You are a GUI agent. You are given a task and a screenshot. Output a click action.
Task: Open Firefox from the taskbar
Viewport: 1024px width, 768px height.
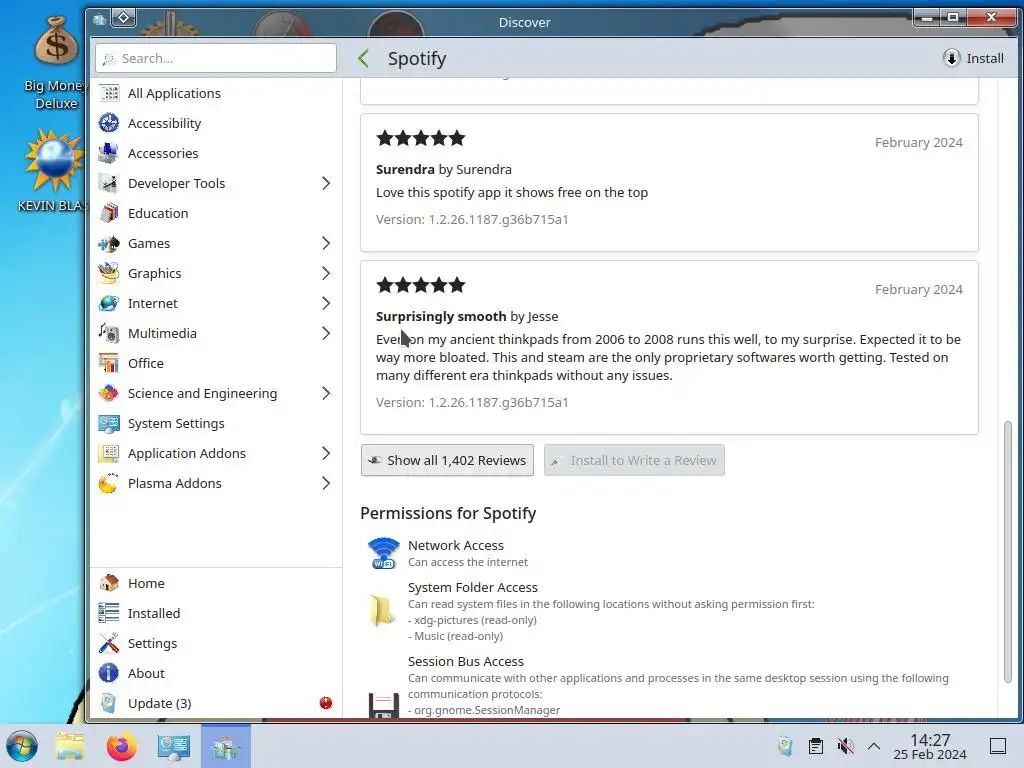pyautogui.click(x=121, y=746)
